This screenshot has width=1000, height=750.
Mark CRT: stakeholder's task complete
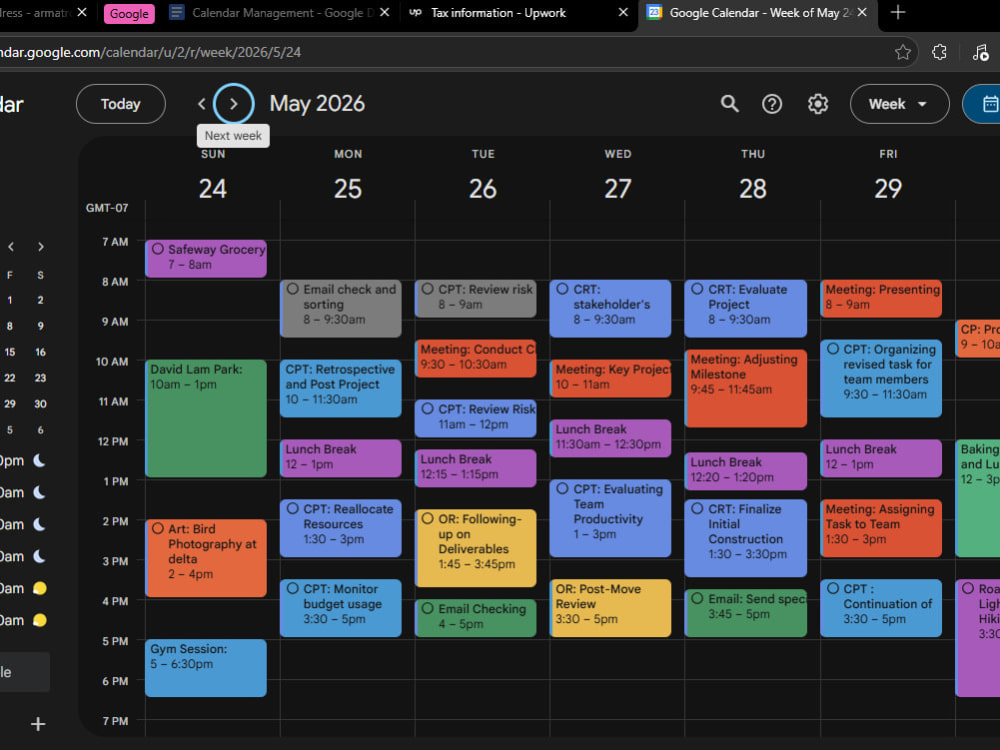tap(562, 289)
